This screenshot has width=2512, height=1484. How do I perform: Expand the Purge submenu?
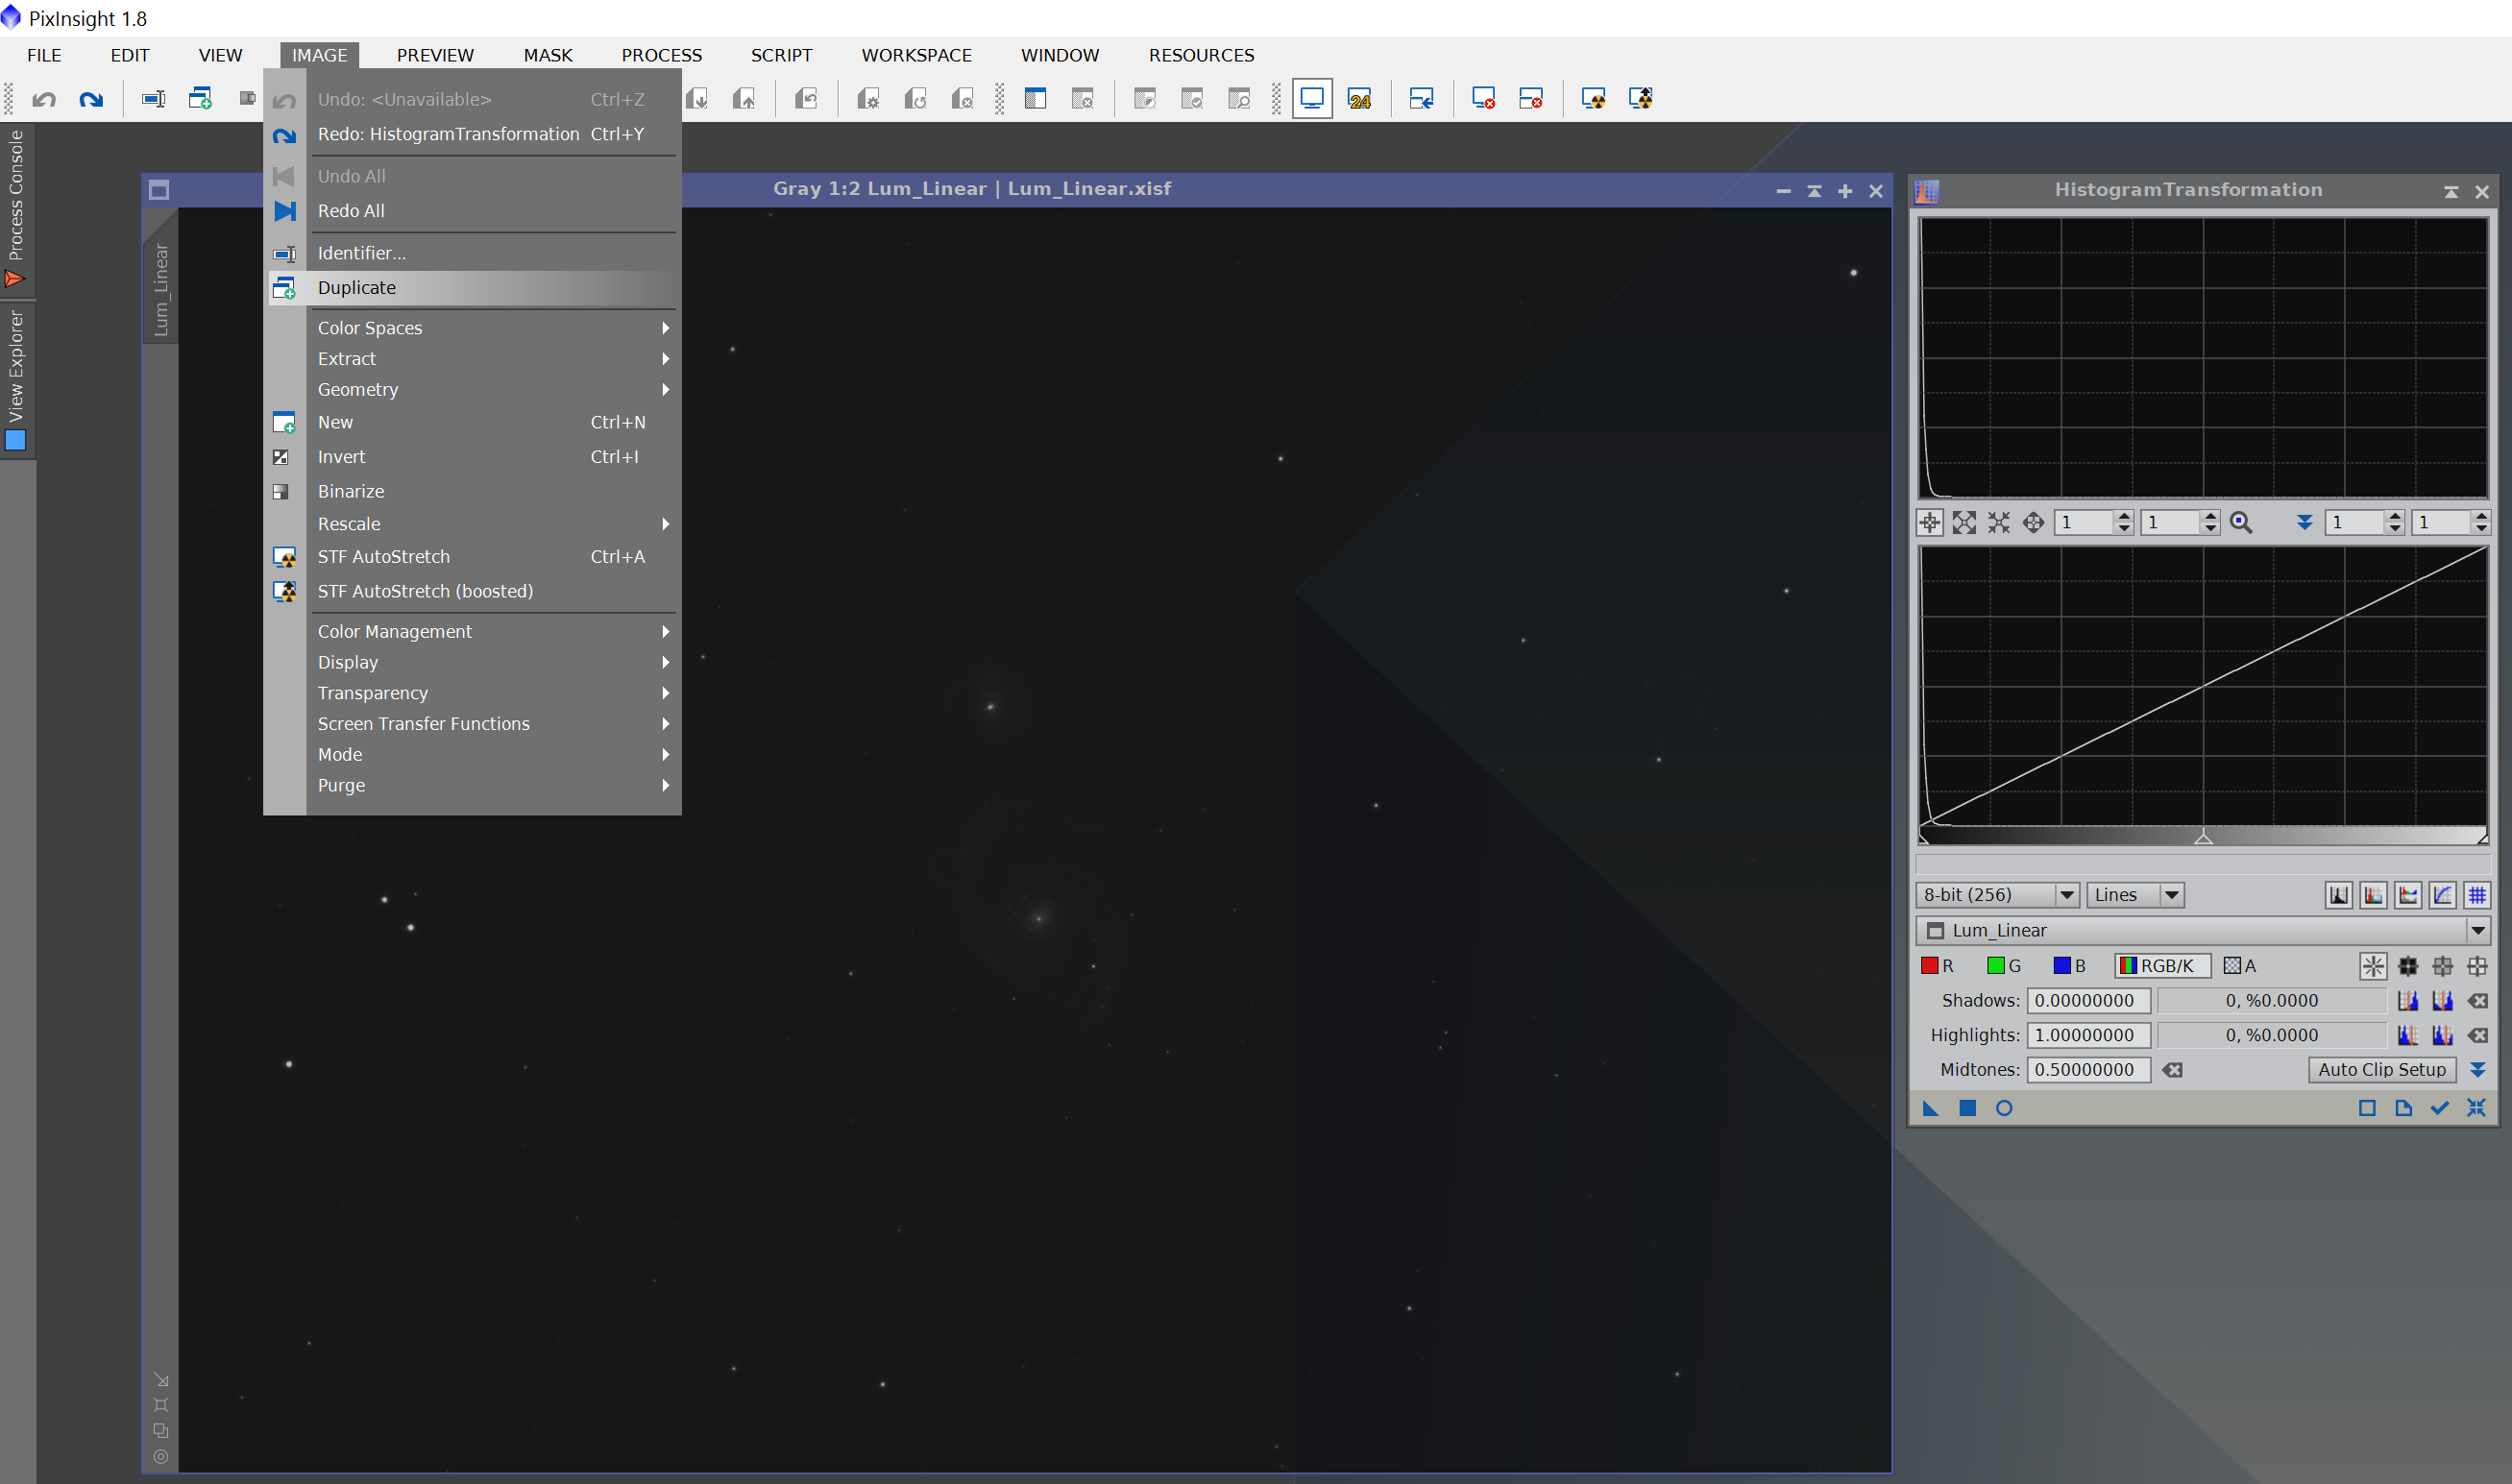[473, 785]
